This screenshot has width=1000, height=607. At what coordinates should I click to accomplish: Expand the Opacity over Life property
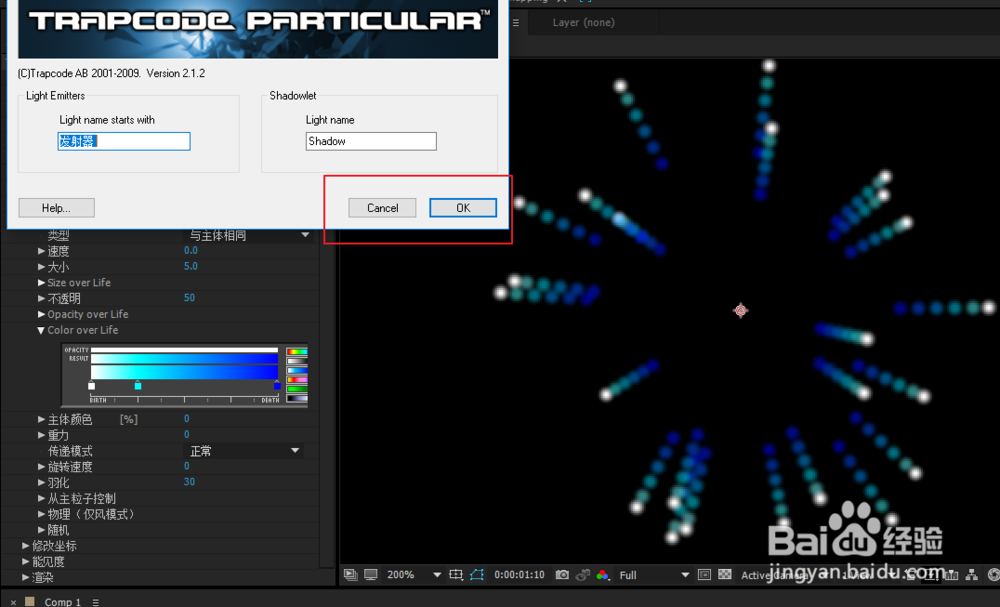pyautogui.click(x=41, y=314)
